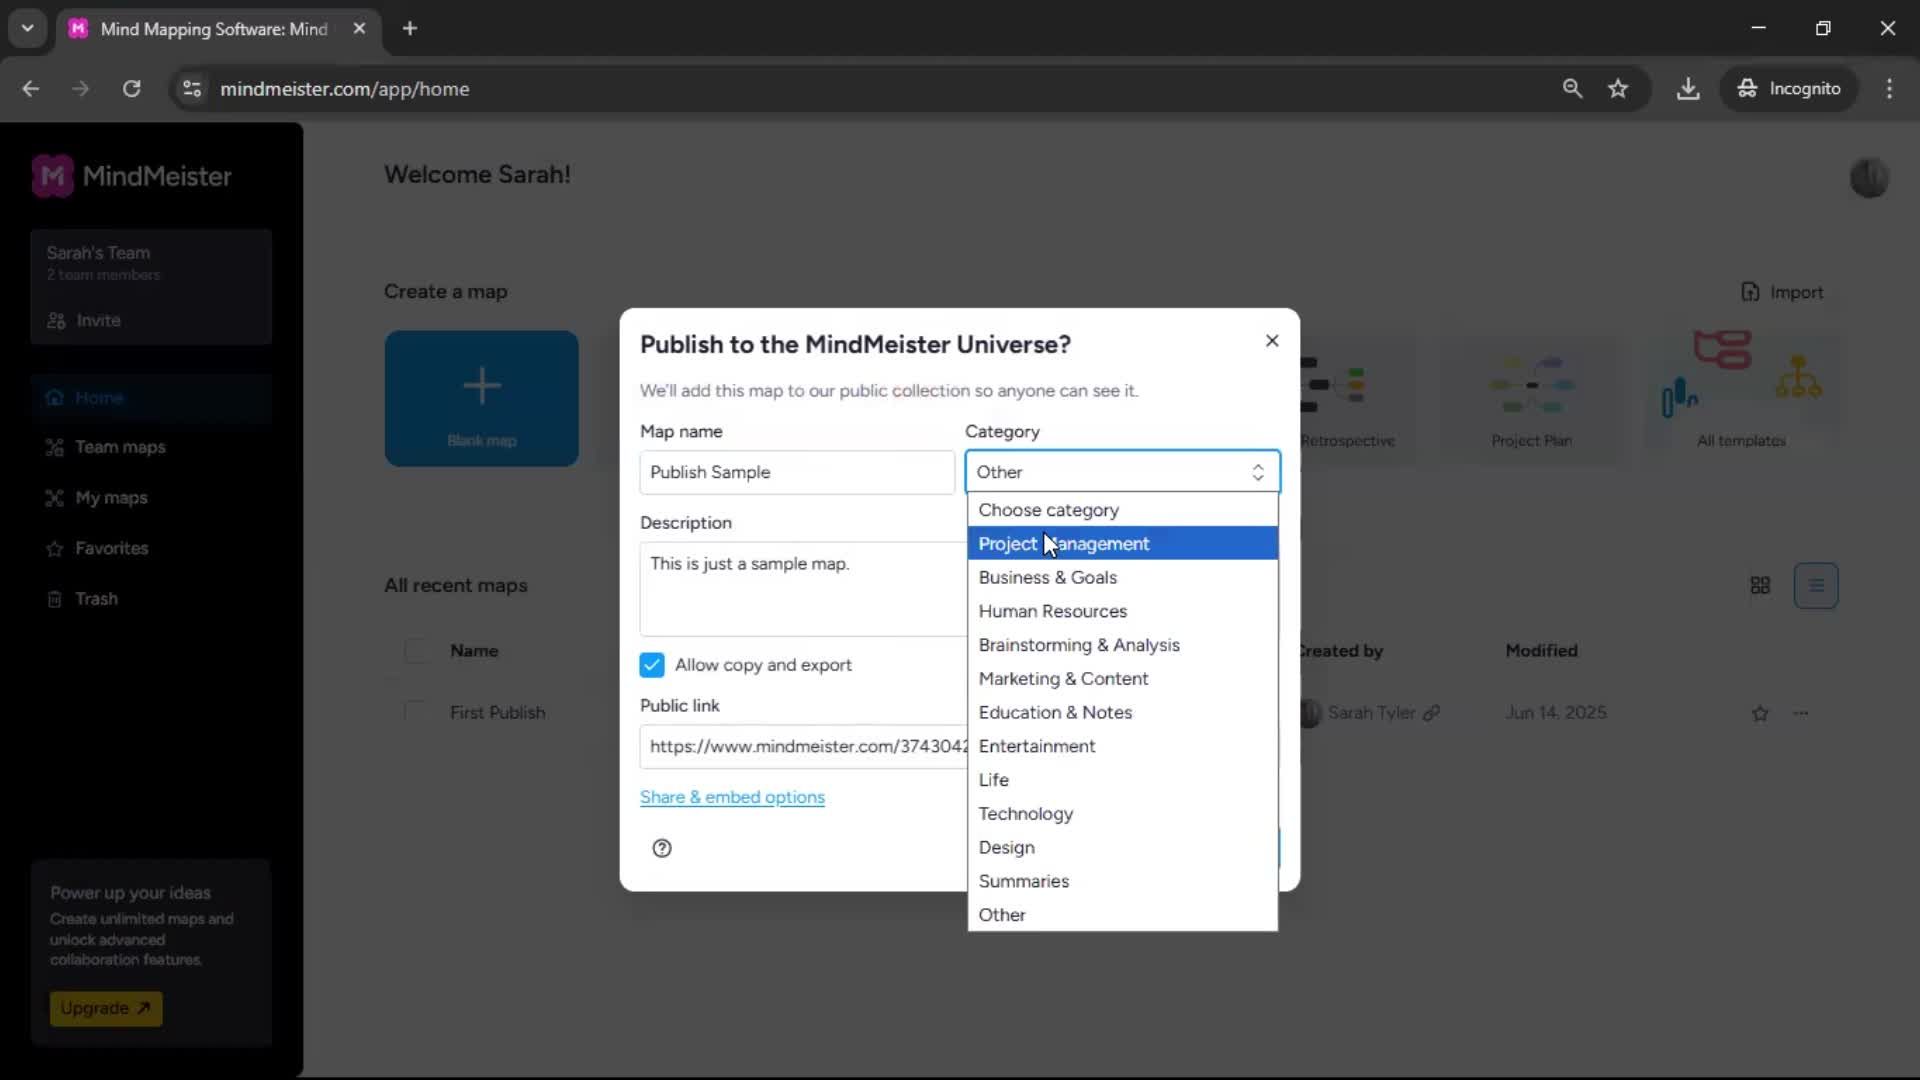Open the help question mark icon in dialog
Screen dimensions: 1920x1080
662,848
